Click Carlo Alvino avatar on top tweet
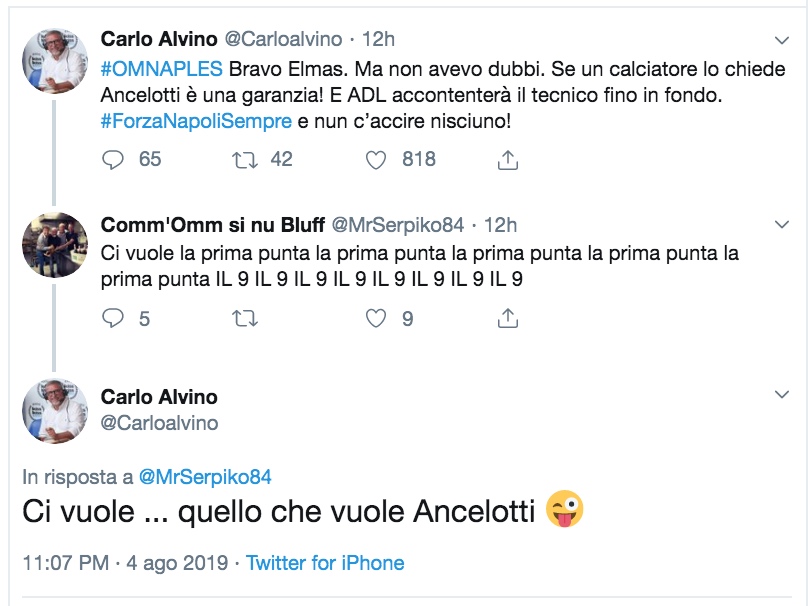 55,58
